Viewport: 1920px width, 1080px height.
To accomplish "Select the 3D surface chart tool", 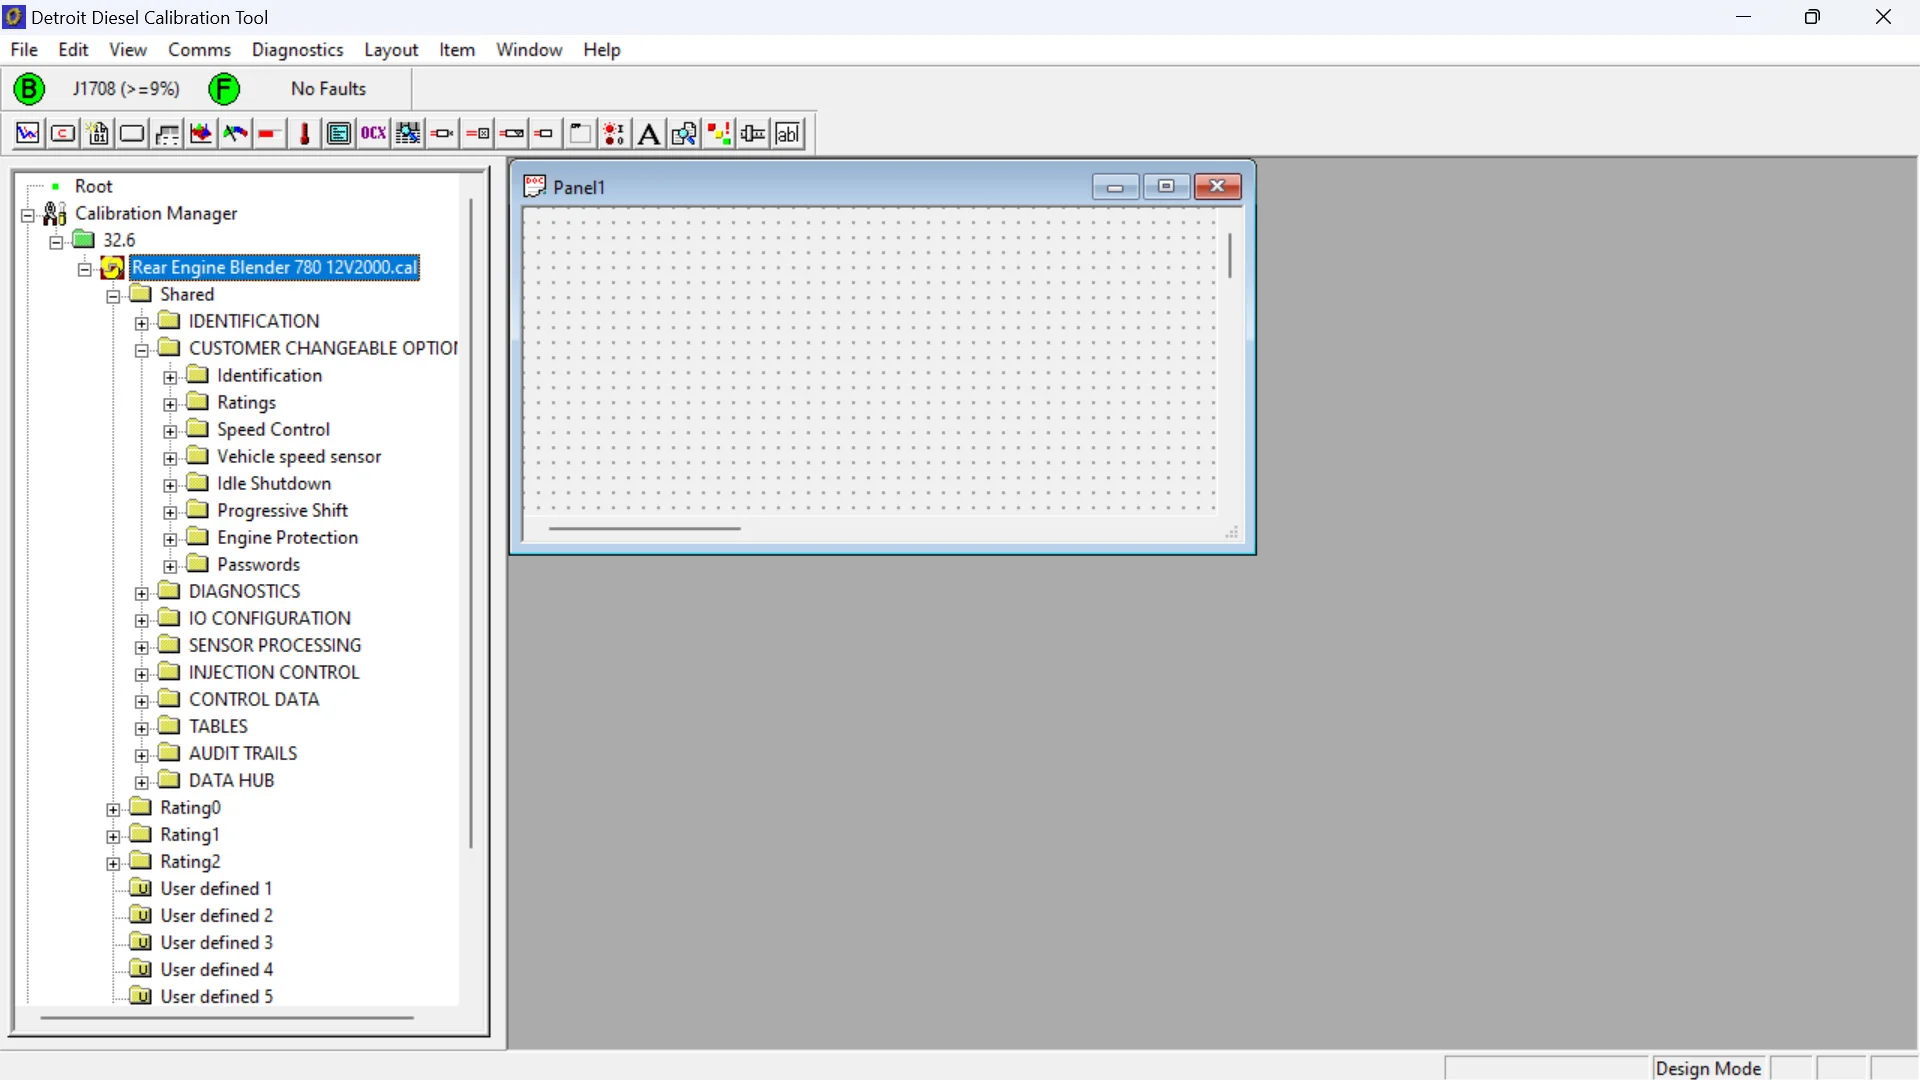I will [x=201, y=133].
